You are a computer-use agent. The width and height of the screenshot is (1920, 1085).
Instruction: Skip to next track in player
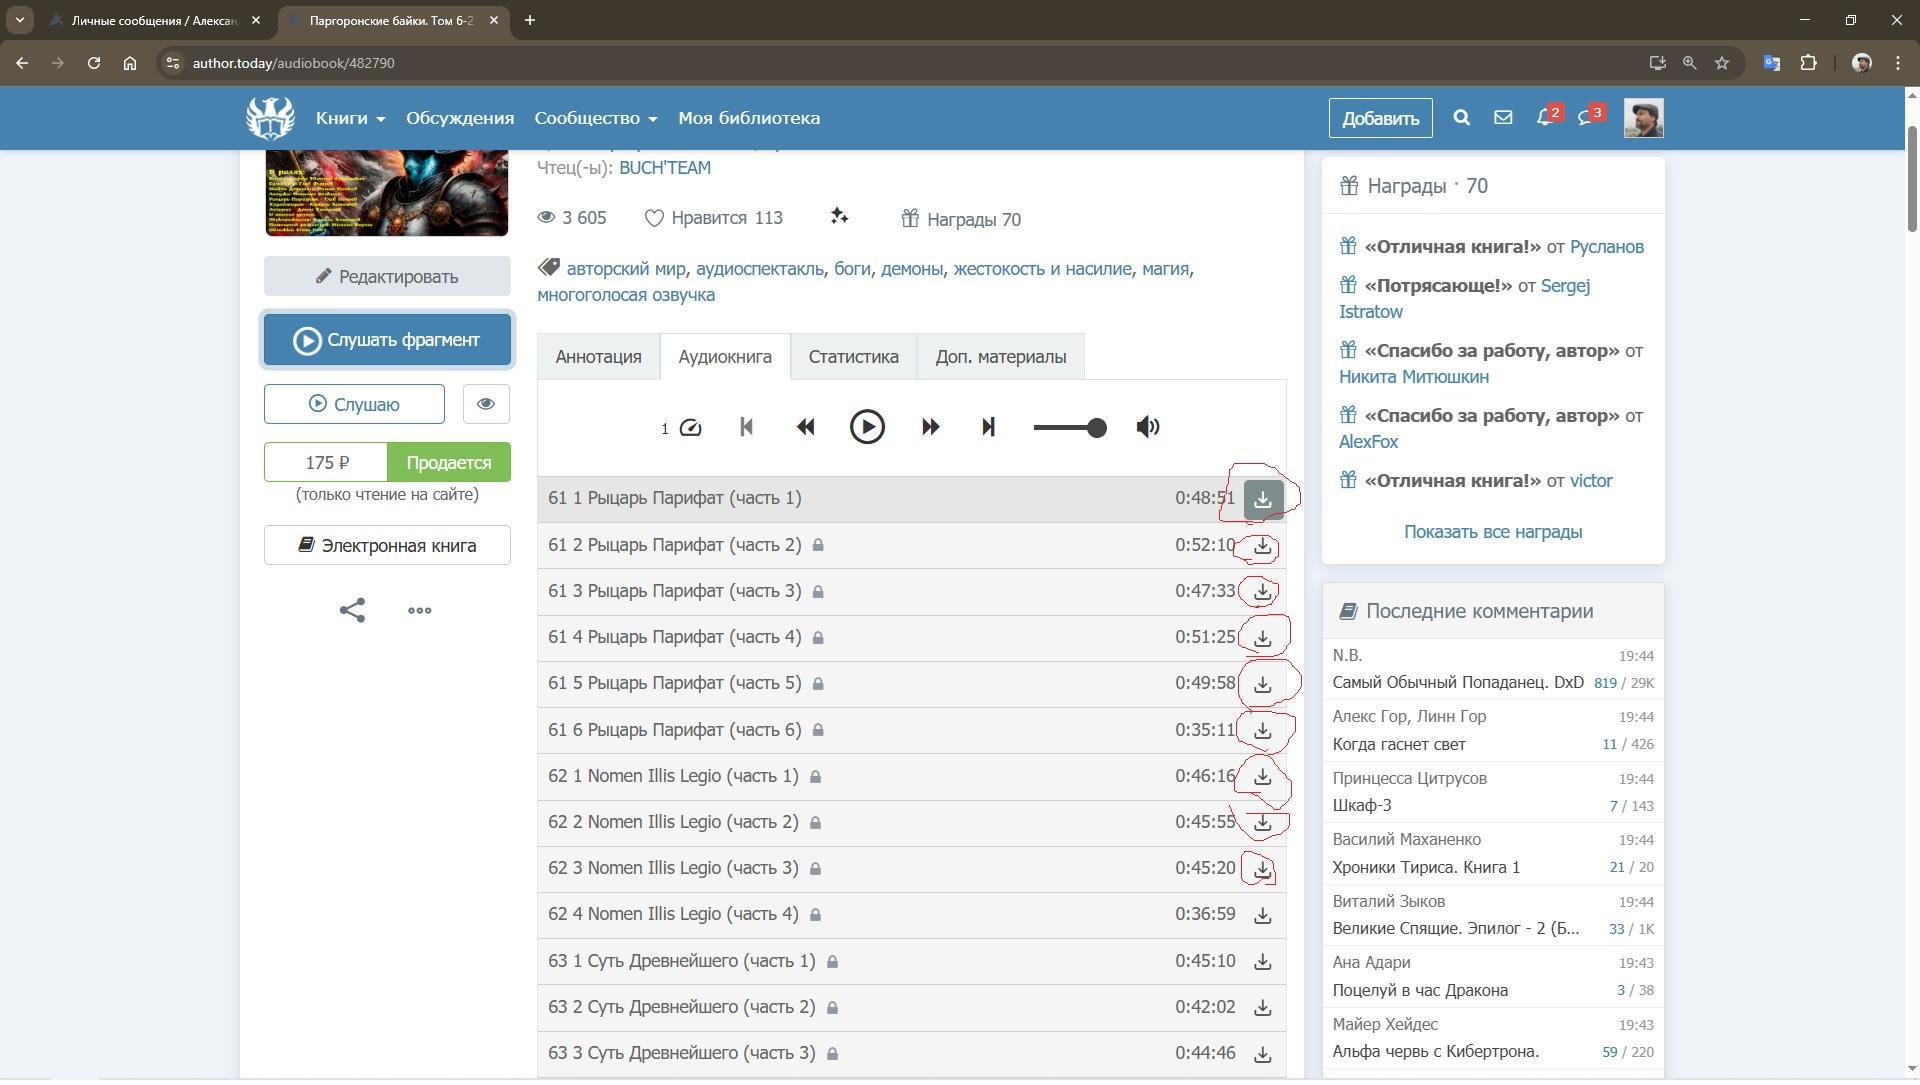click(x=988, y=428)
